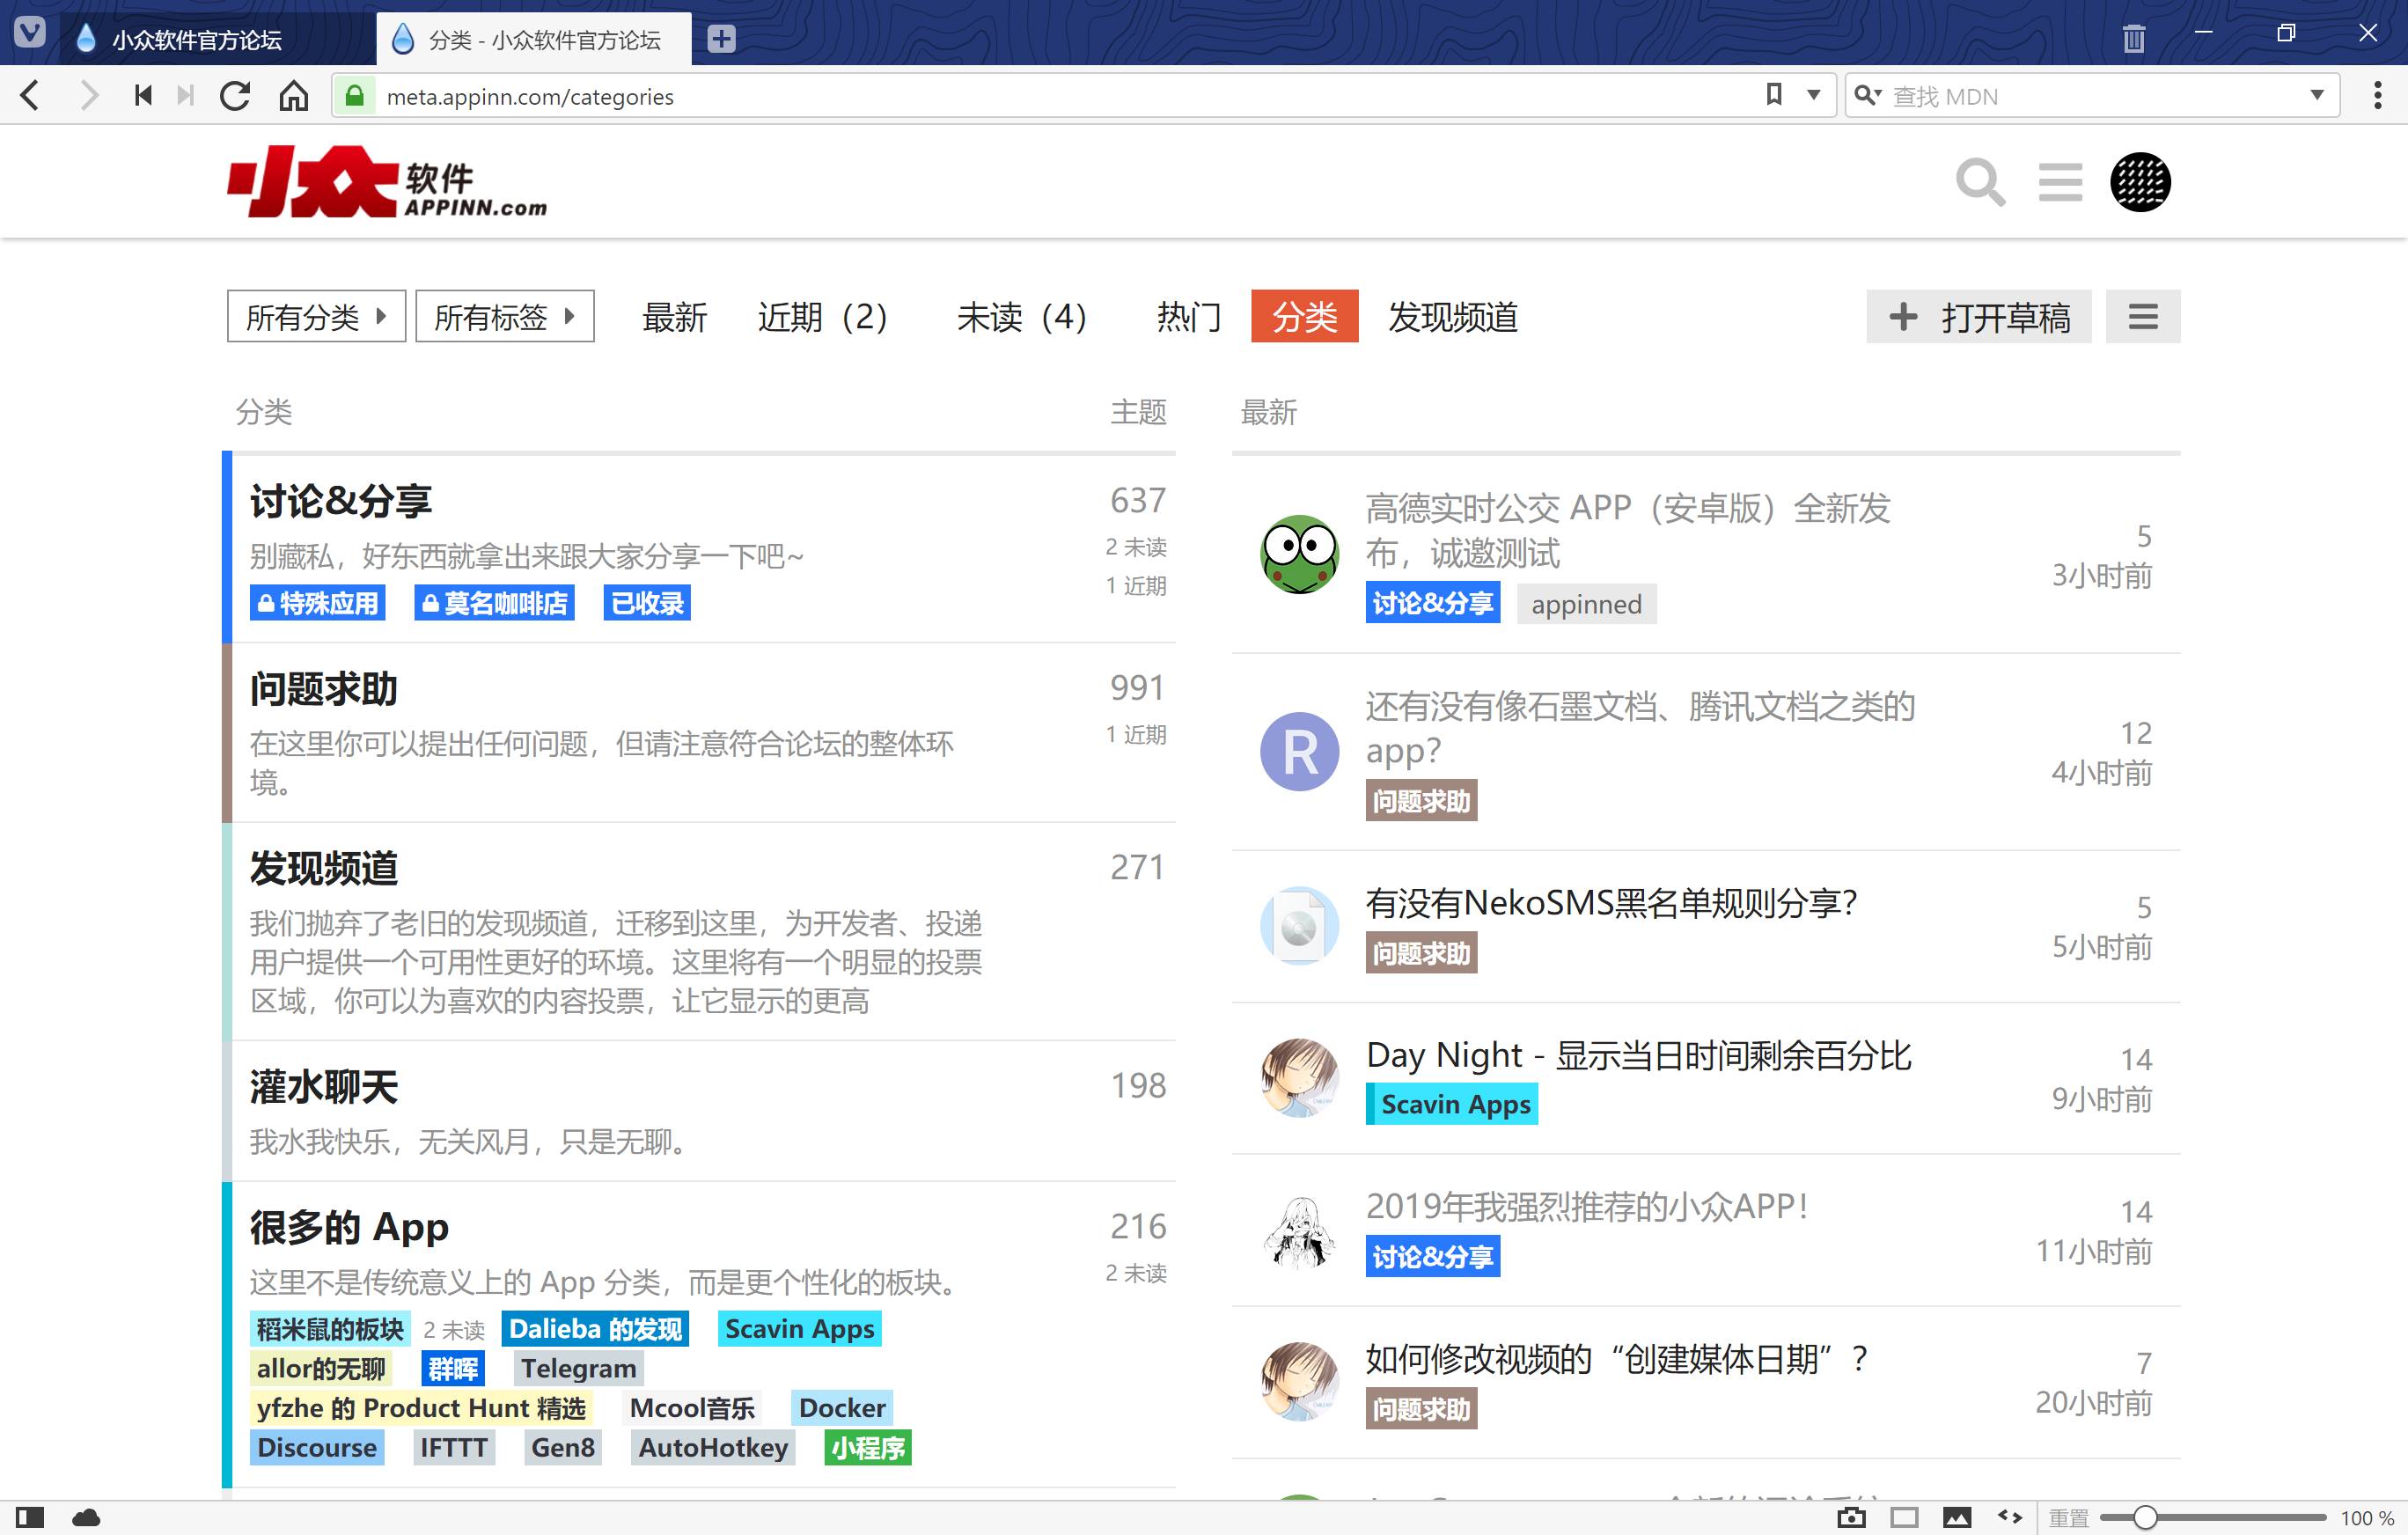Rewind to first page in history
This screenshot has width=2408, height=1535.
pos(143,96)
